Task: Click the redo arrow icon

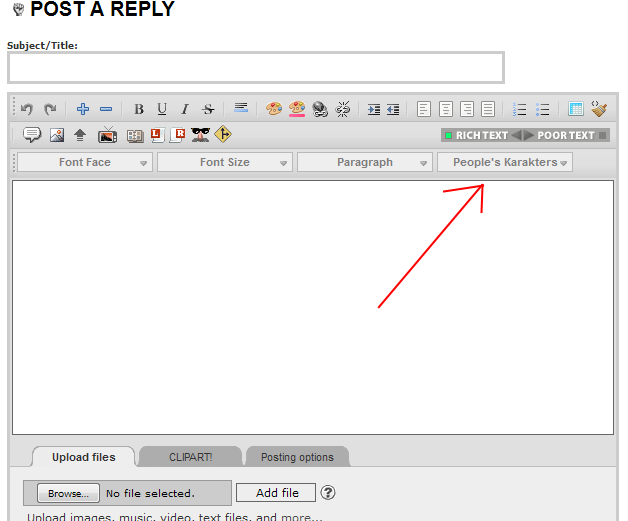Action: [x=50, y=109]
